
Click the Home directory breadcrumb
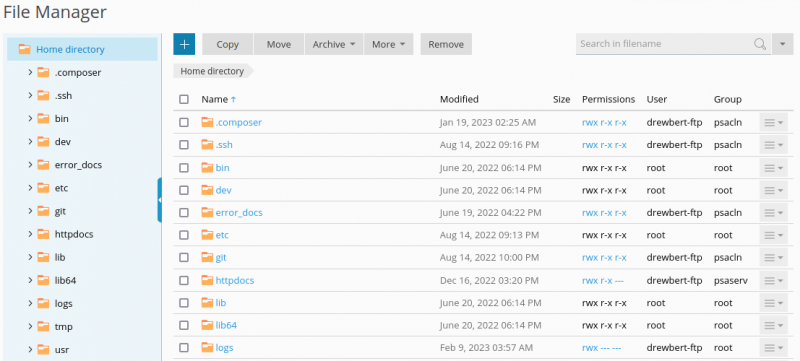(212, 71)
